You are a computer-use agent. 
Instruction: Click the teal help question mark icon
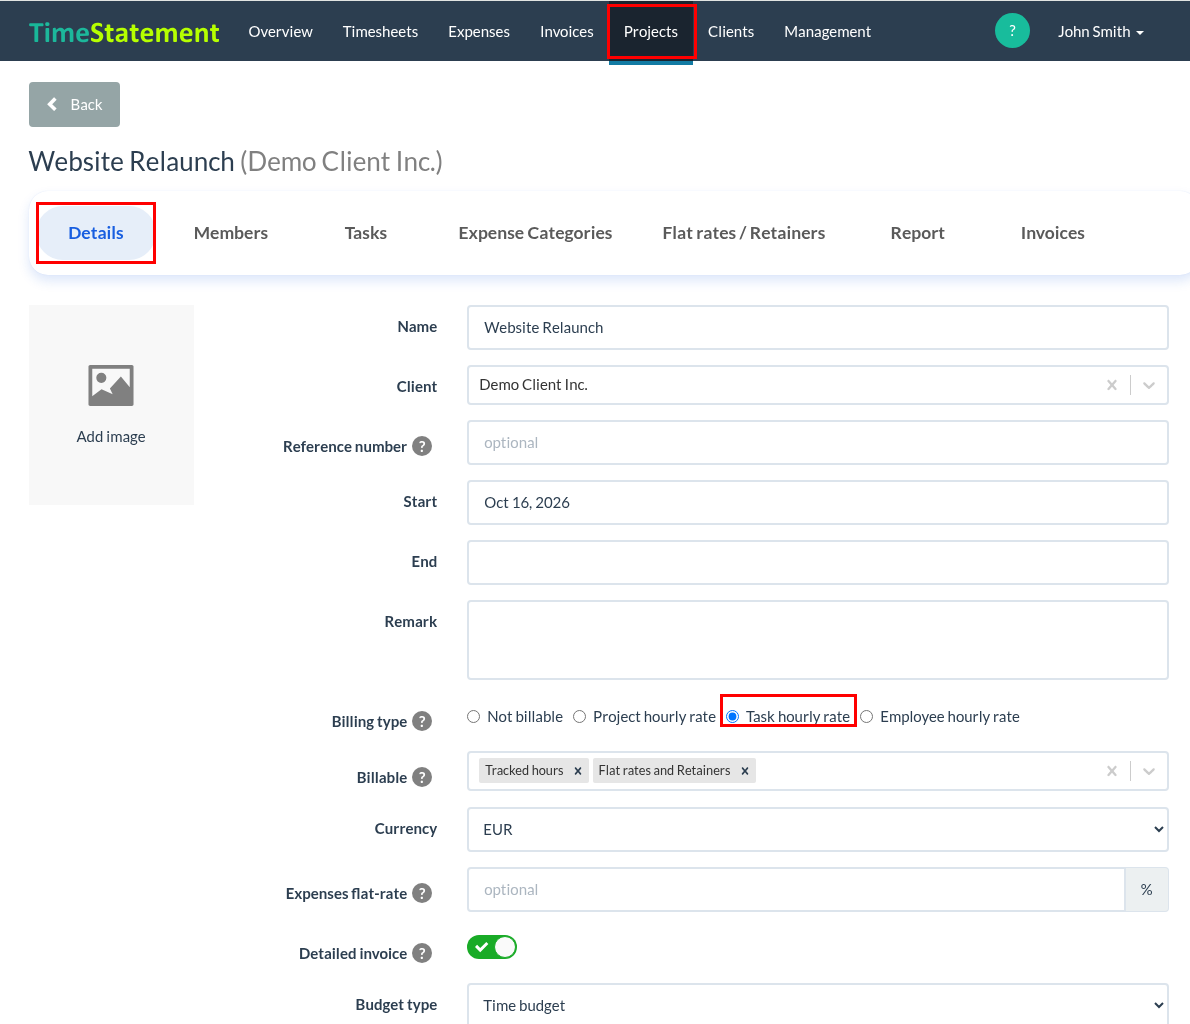(1012, 31)
